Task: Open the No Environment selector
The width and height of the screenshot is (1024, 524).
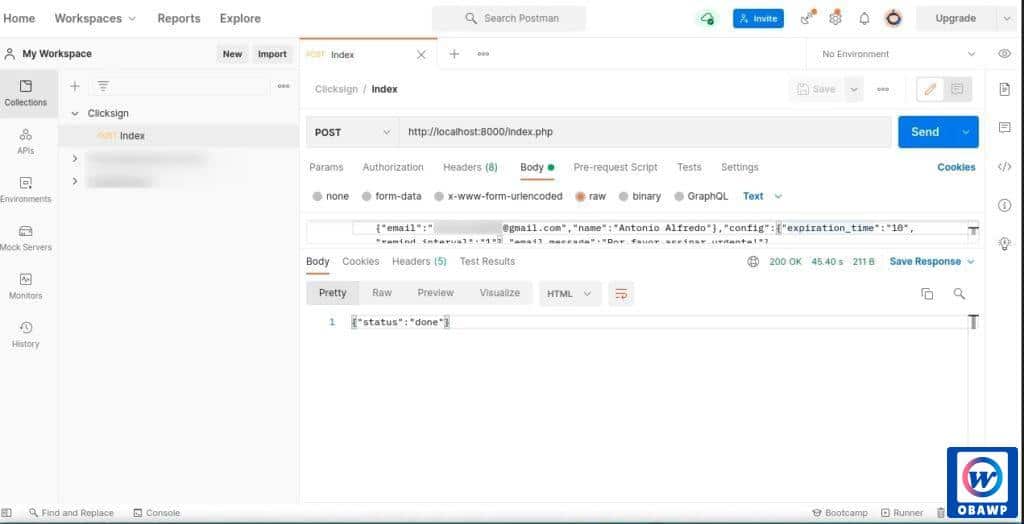Action: pyautogui.click(x=898, y=54)
